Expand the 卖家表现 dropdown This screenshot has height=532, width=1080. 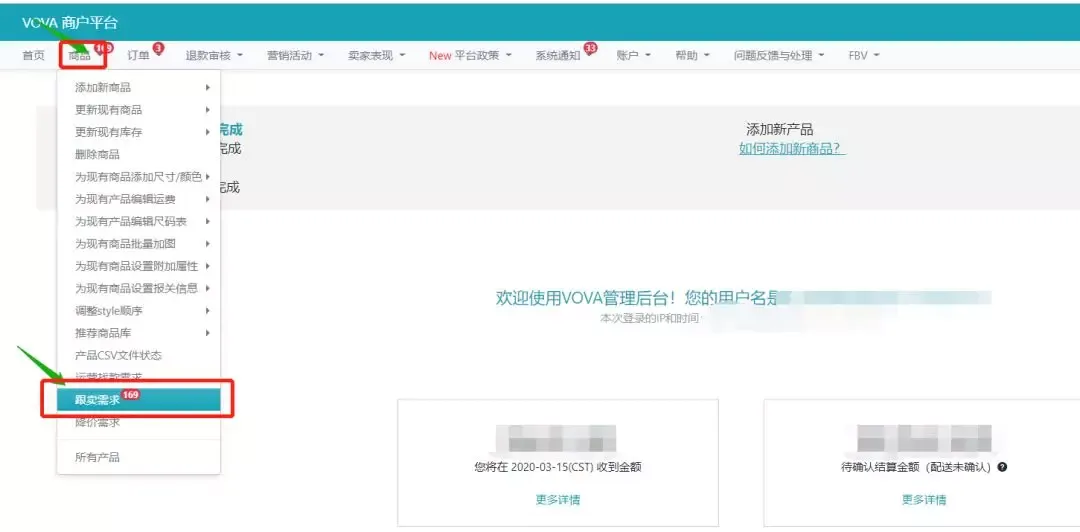click(377, 56)
